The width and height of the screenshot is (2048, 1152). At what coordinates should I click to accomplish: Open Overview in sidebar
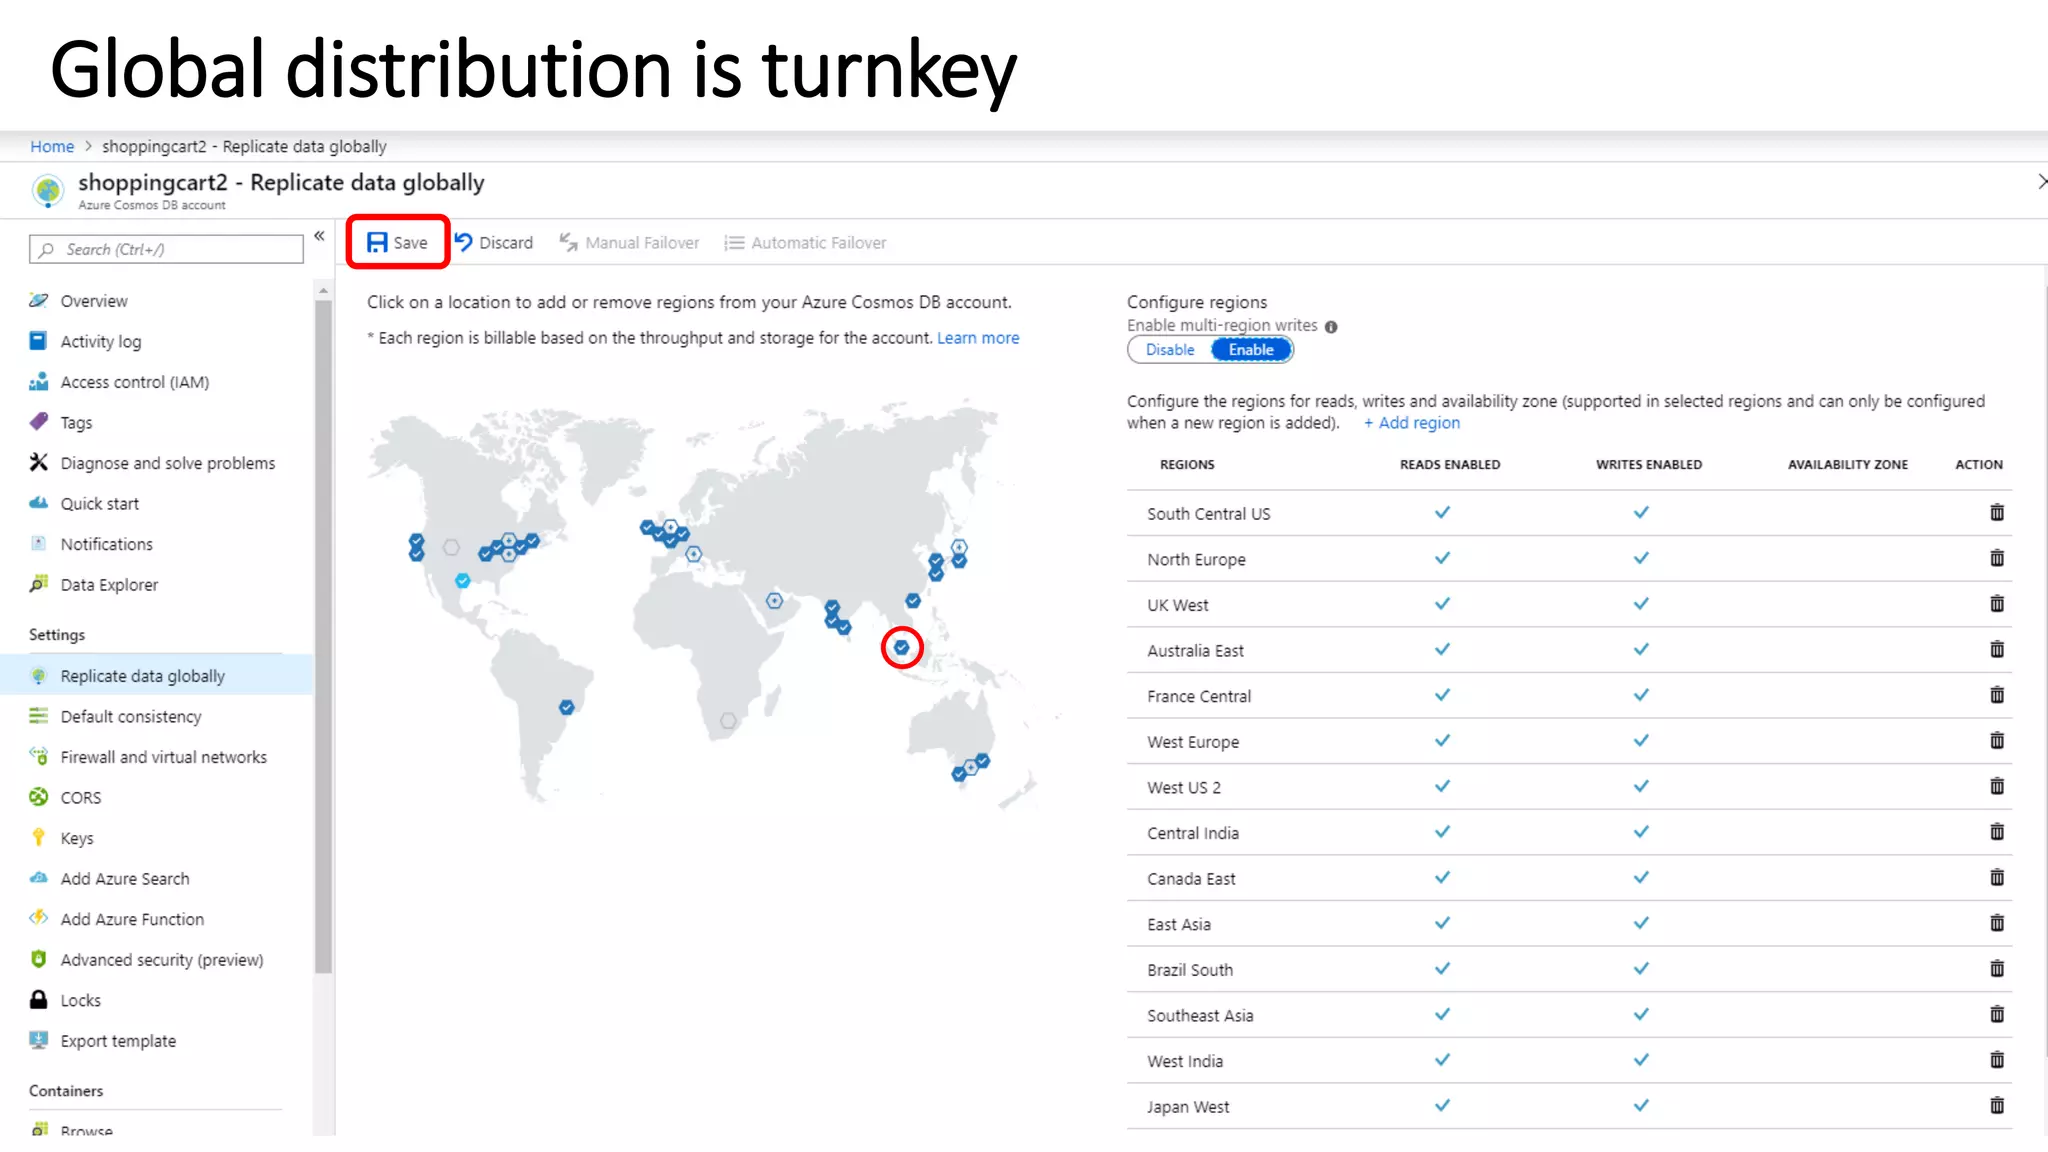94,301
